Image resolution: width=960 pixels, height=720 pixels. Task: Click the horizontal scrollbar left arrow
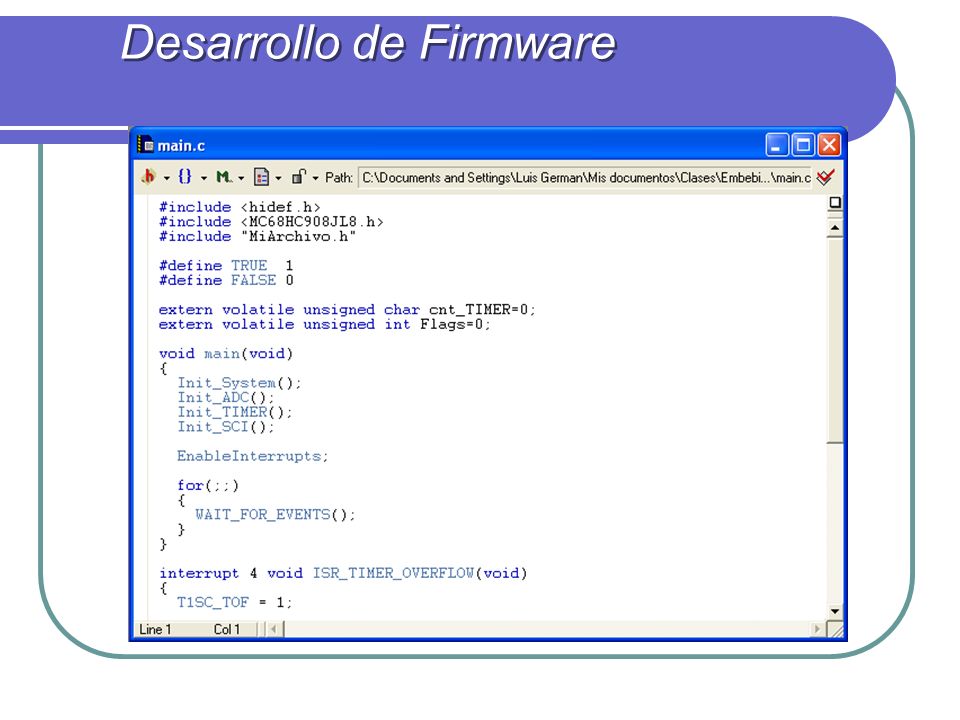click(x=274, y=629)
